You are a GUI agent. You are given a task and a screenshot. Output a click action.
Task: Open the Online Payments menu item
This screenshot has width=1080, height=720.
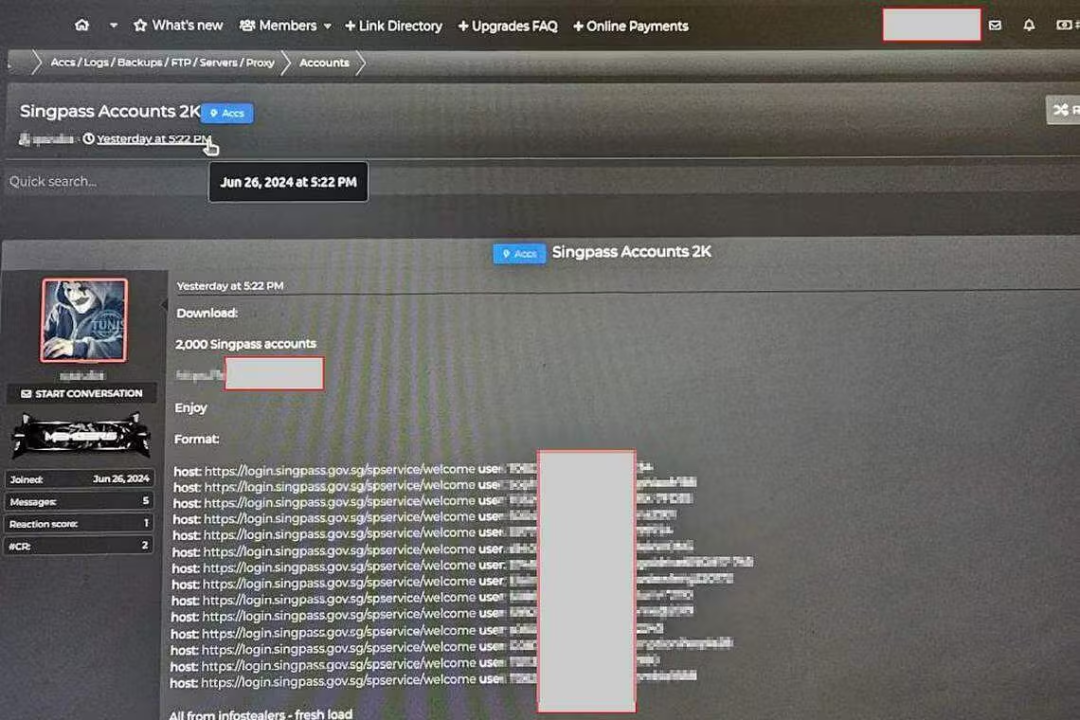630,26
